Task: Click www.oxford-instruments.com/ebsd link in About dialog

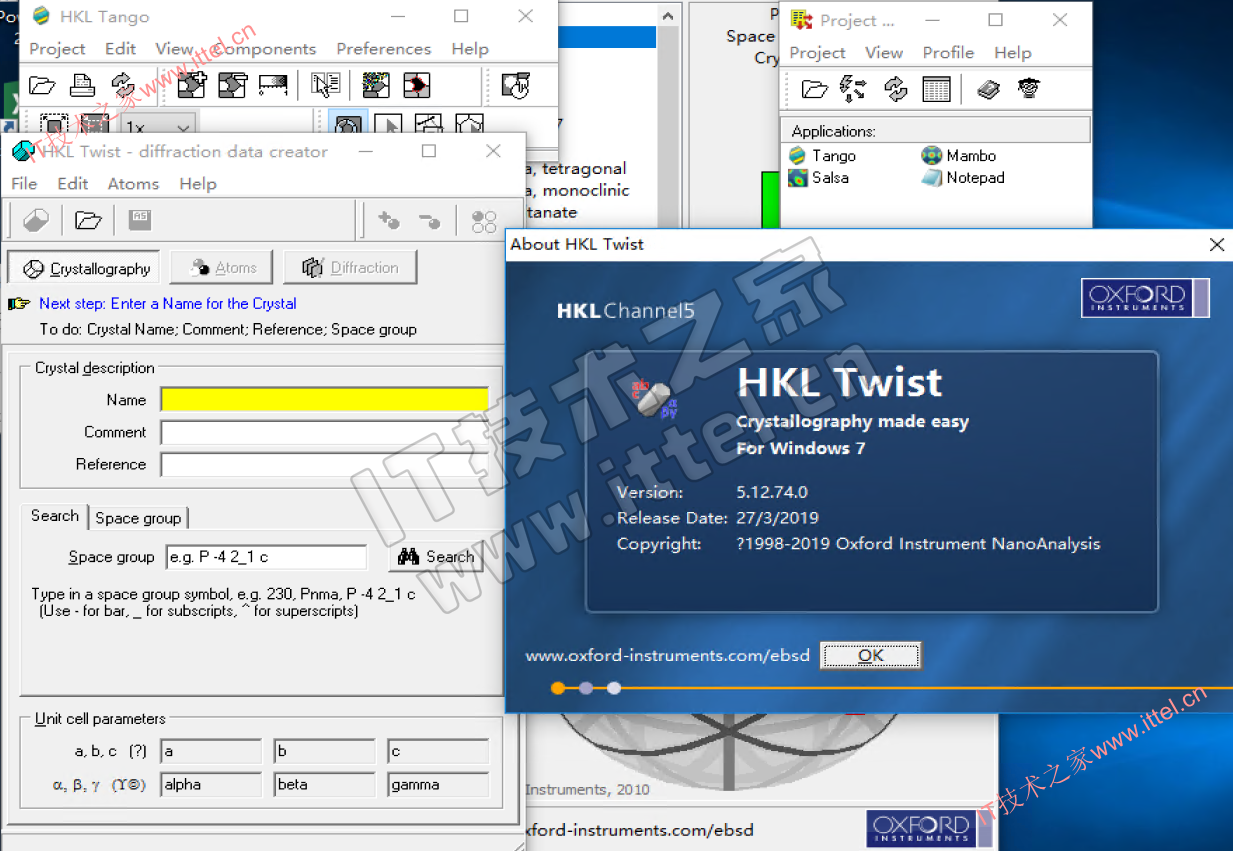Action: 666,656
